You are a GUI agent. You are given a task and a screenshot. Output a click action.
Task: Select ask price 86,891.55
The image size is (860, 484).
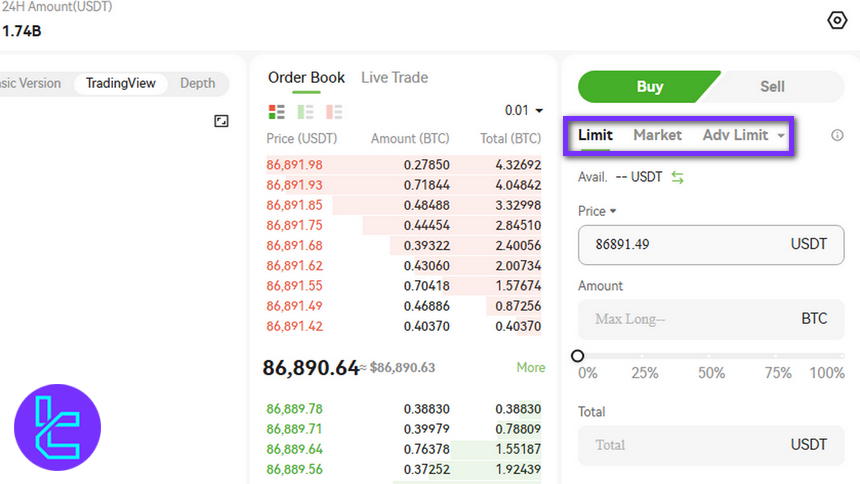tap(295, 286)
